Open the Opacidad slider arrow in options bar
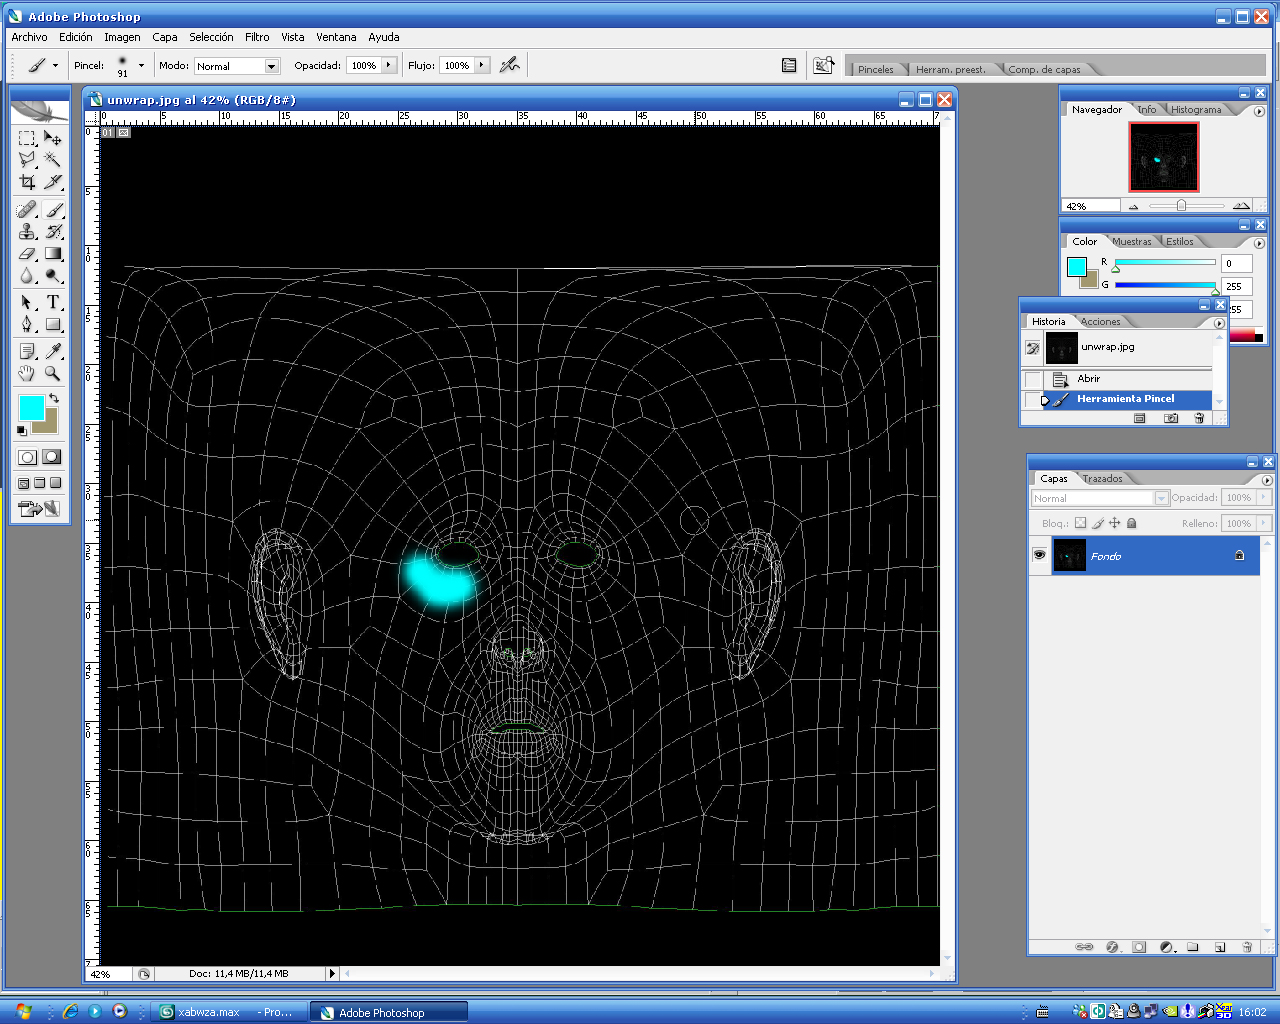1280x1024 pixels. click(388, 65)
